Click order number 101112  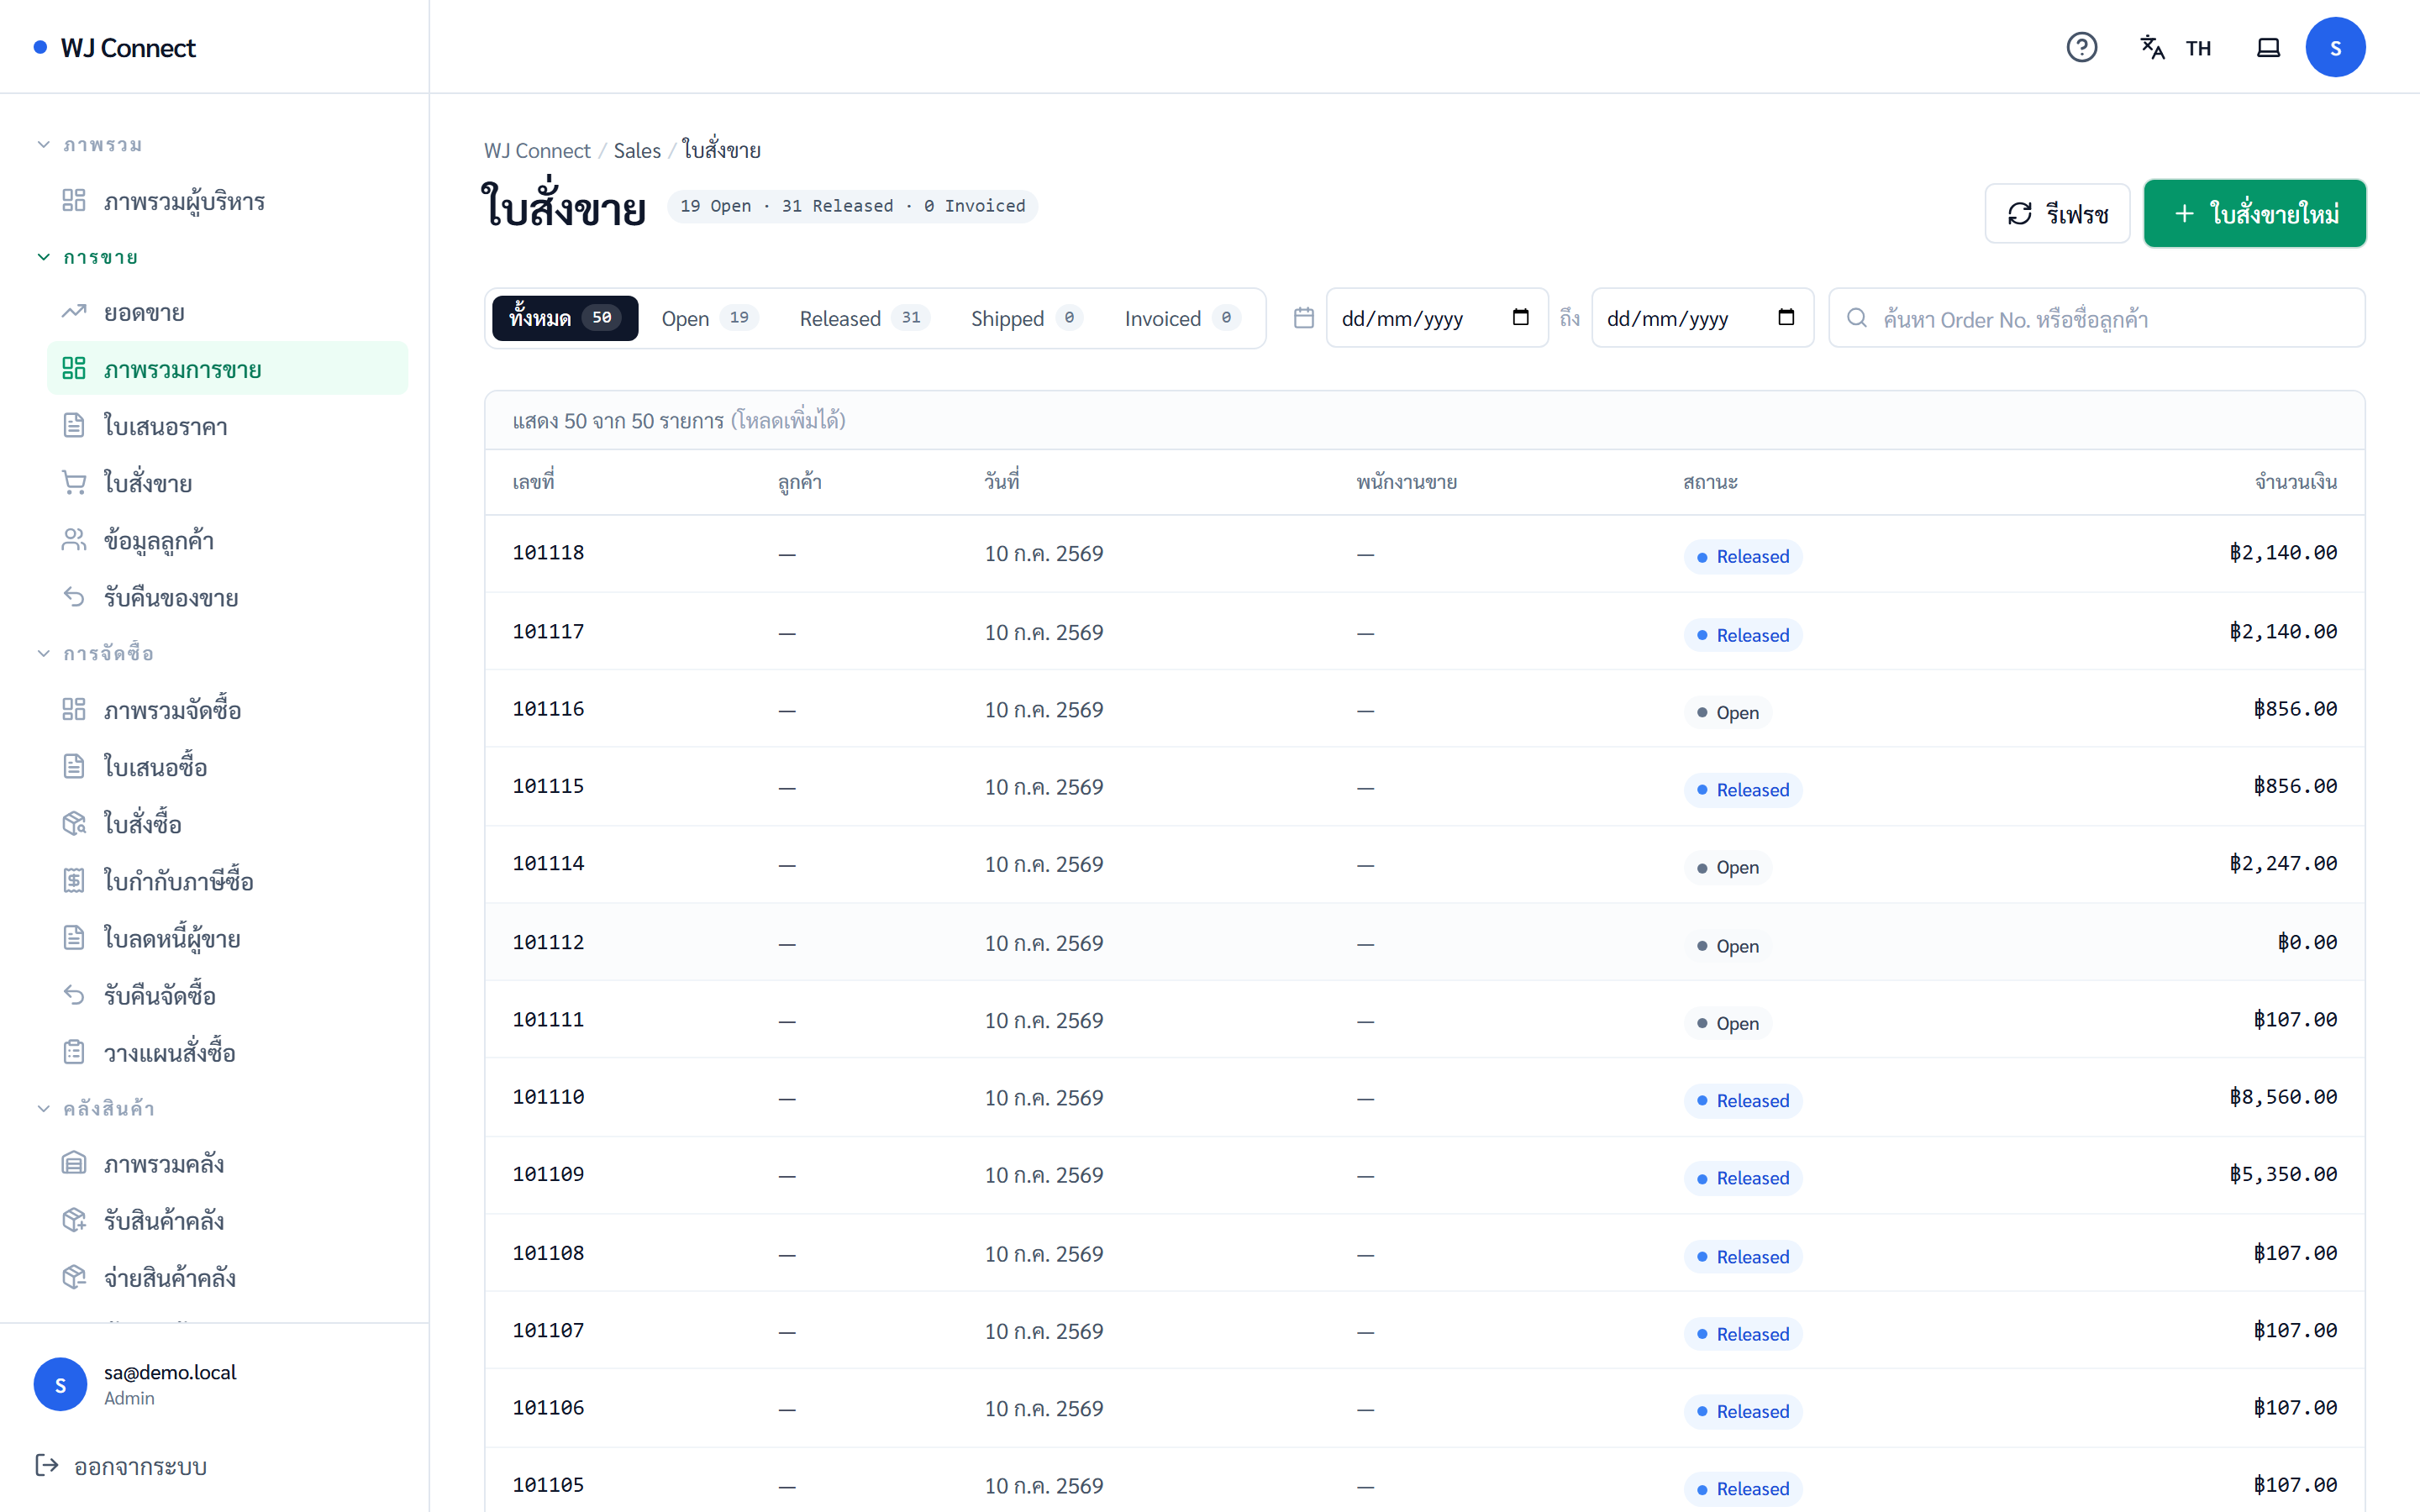point(548,942)
